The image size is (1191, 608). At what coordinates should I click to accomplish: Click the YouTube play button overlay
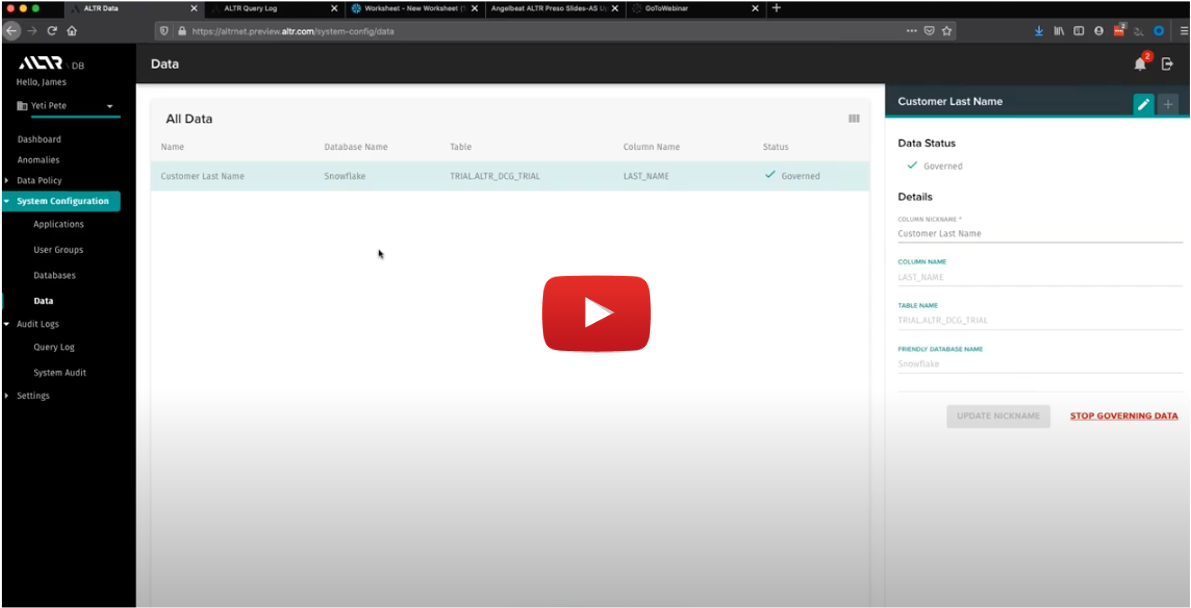596,313
